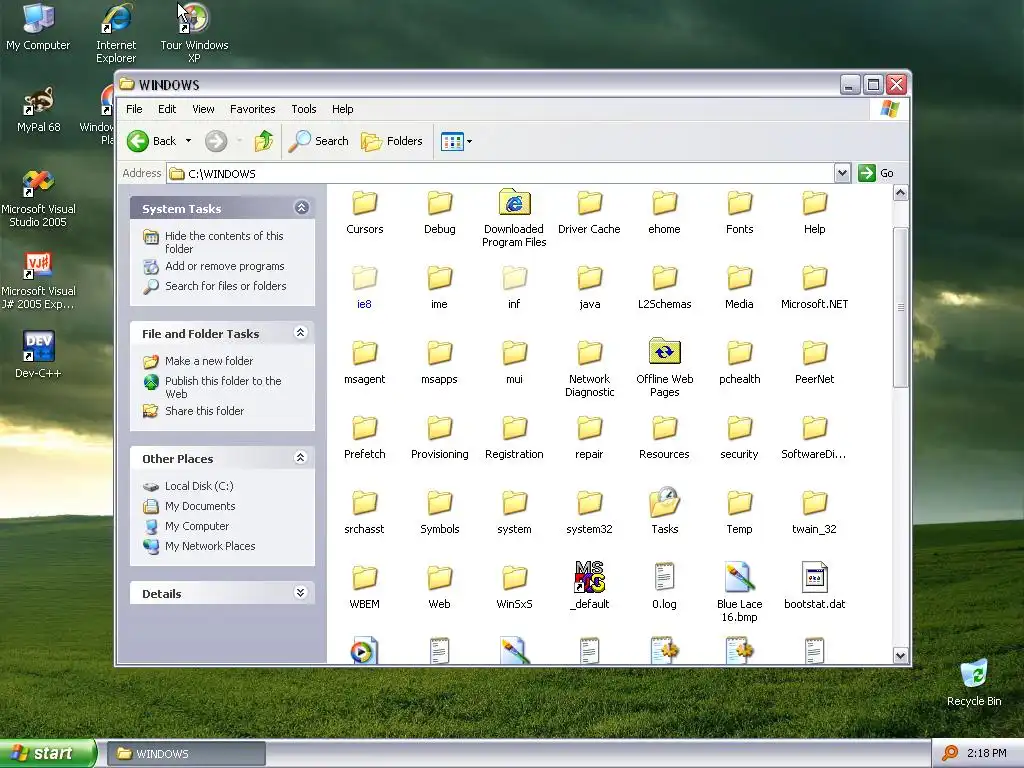Open the File menu

134,109
